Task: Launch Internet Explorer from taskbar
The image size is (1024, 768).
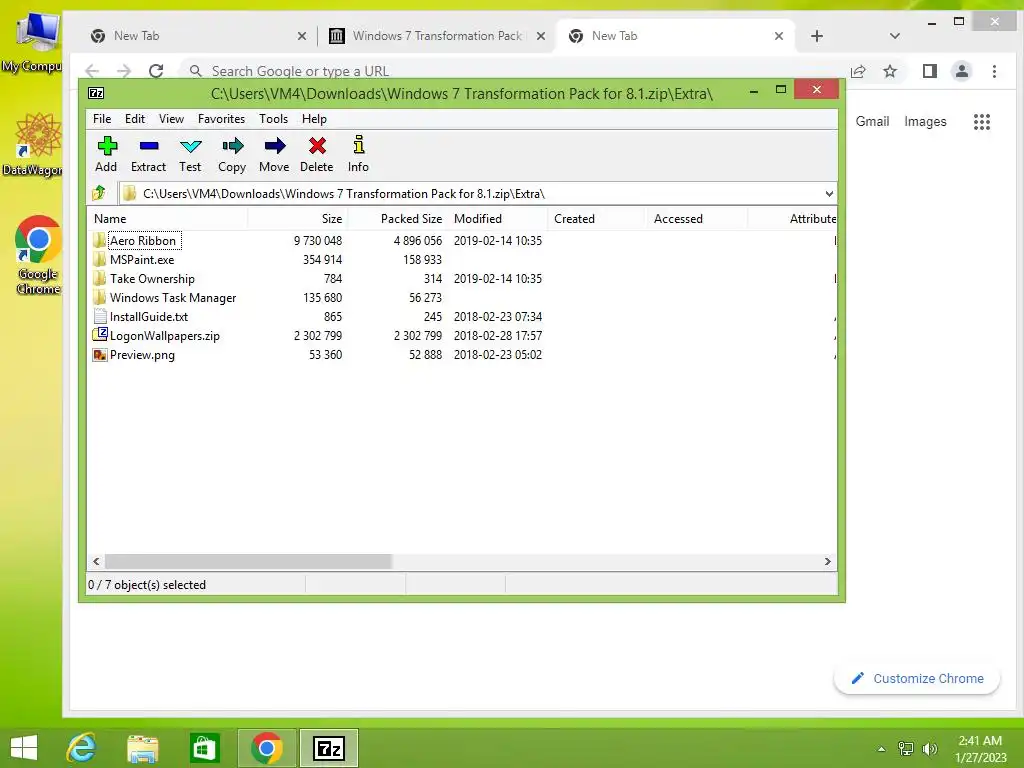Action: coord(82,748)
